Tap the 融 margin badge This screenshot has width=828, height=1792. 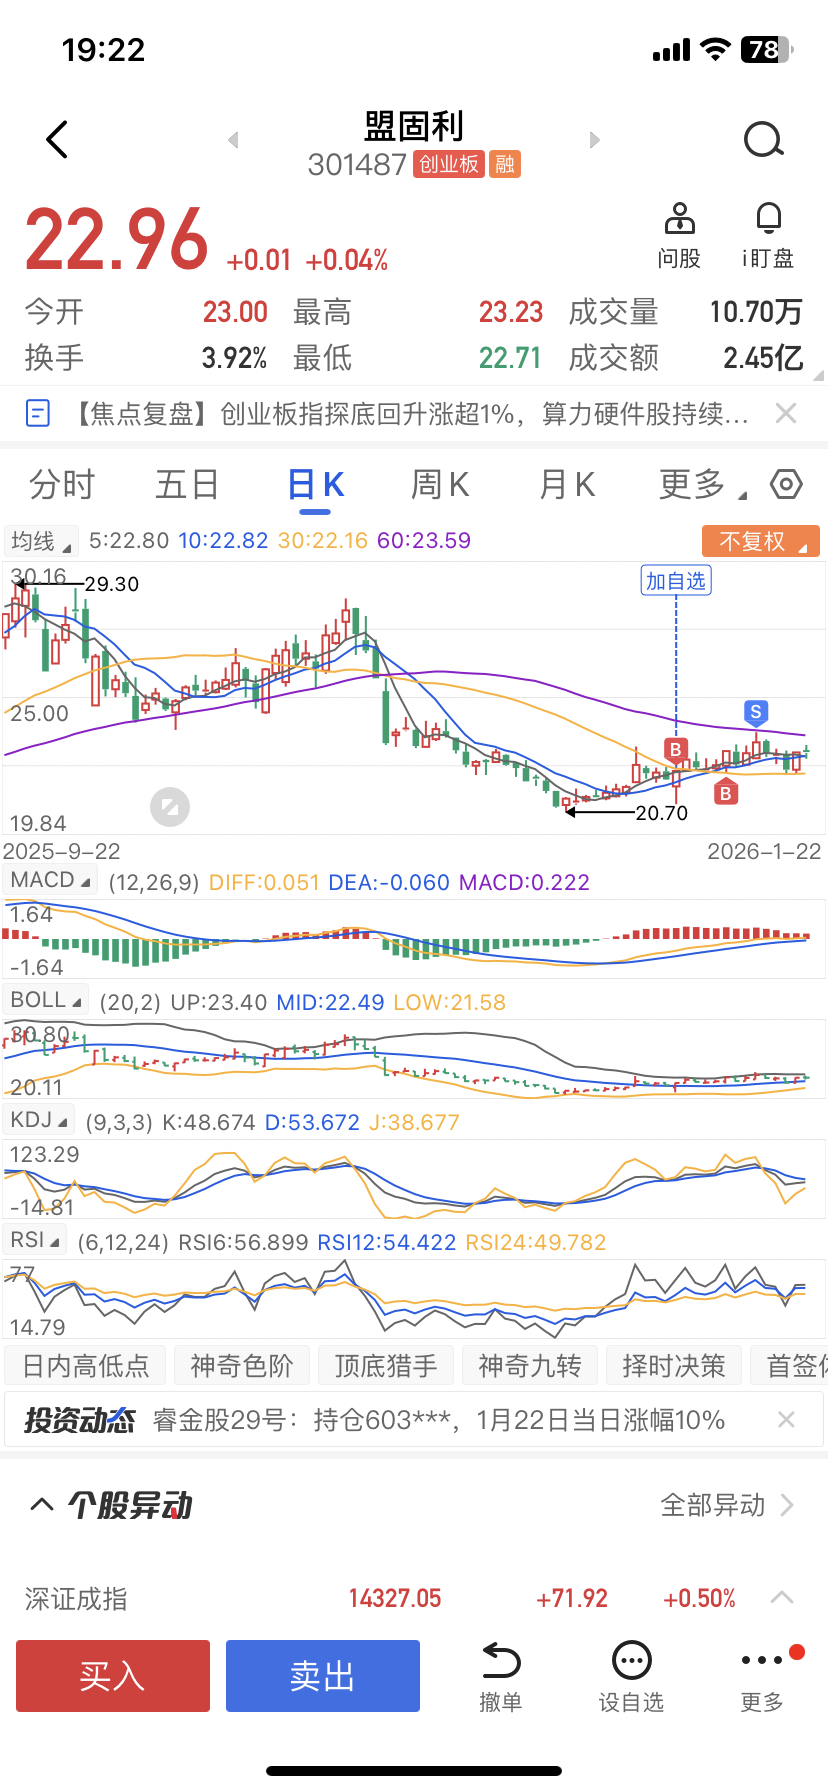pyautogui.click(x=505, y=164)
